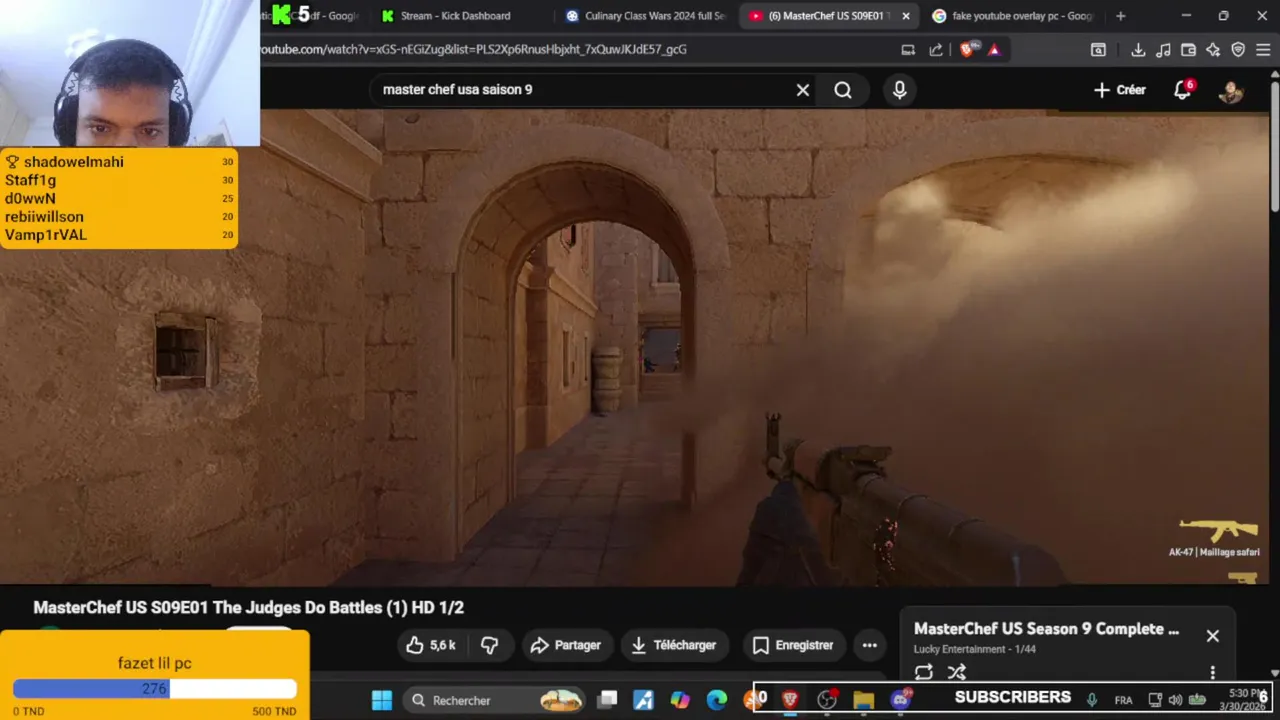Open Brave browser from the taskbar
Image resolution: width=1280 pixels, height=720 pixels.
tap(790, 700)
